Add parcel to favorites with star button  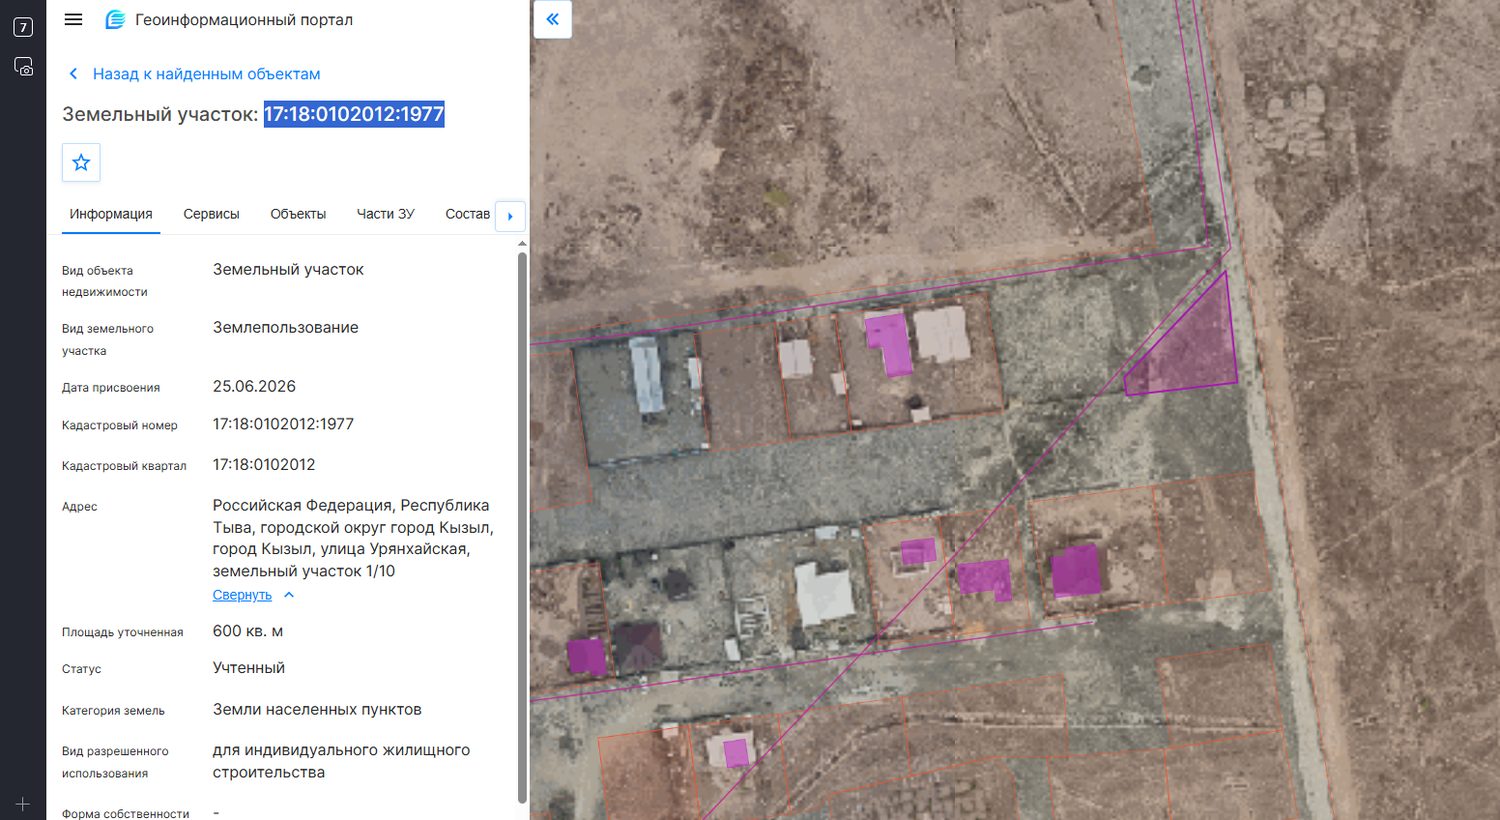pyautogui.click(x=81, y=162)
